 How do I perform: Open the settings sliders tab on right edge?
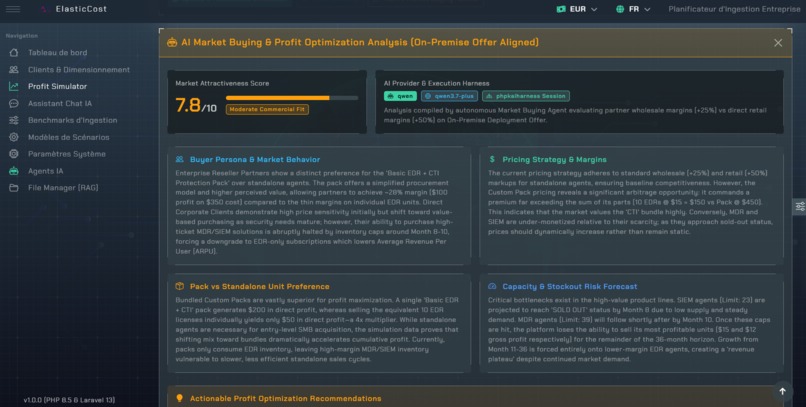coord(800,207)
